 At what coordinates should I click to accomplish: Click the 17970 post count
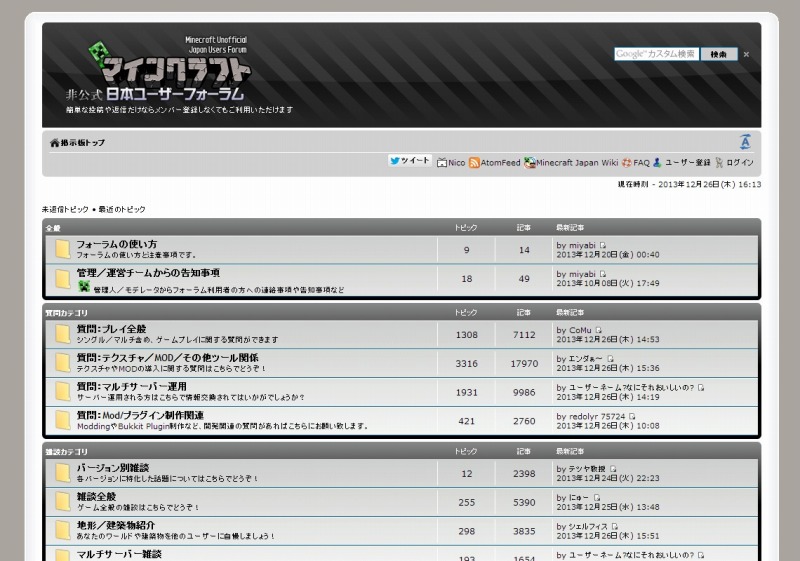(524, 364)
